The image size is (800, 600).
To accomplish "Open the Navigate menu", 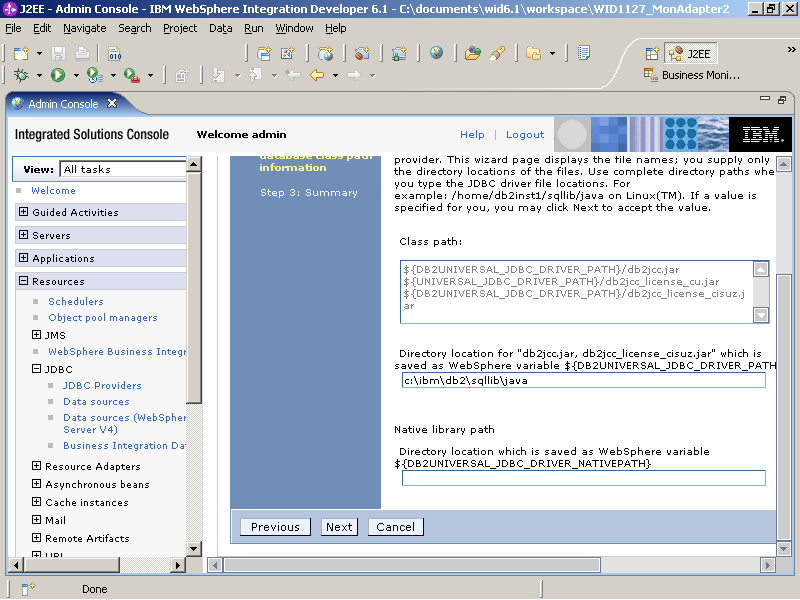I will coord(85,28).
